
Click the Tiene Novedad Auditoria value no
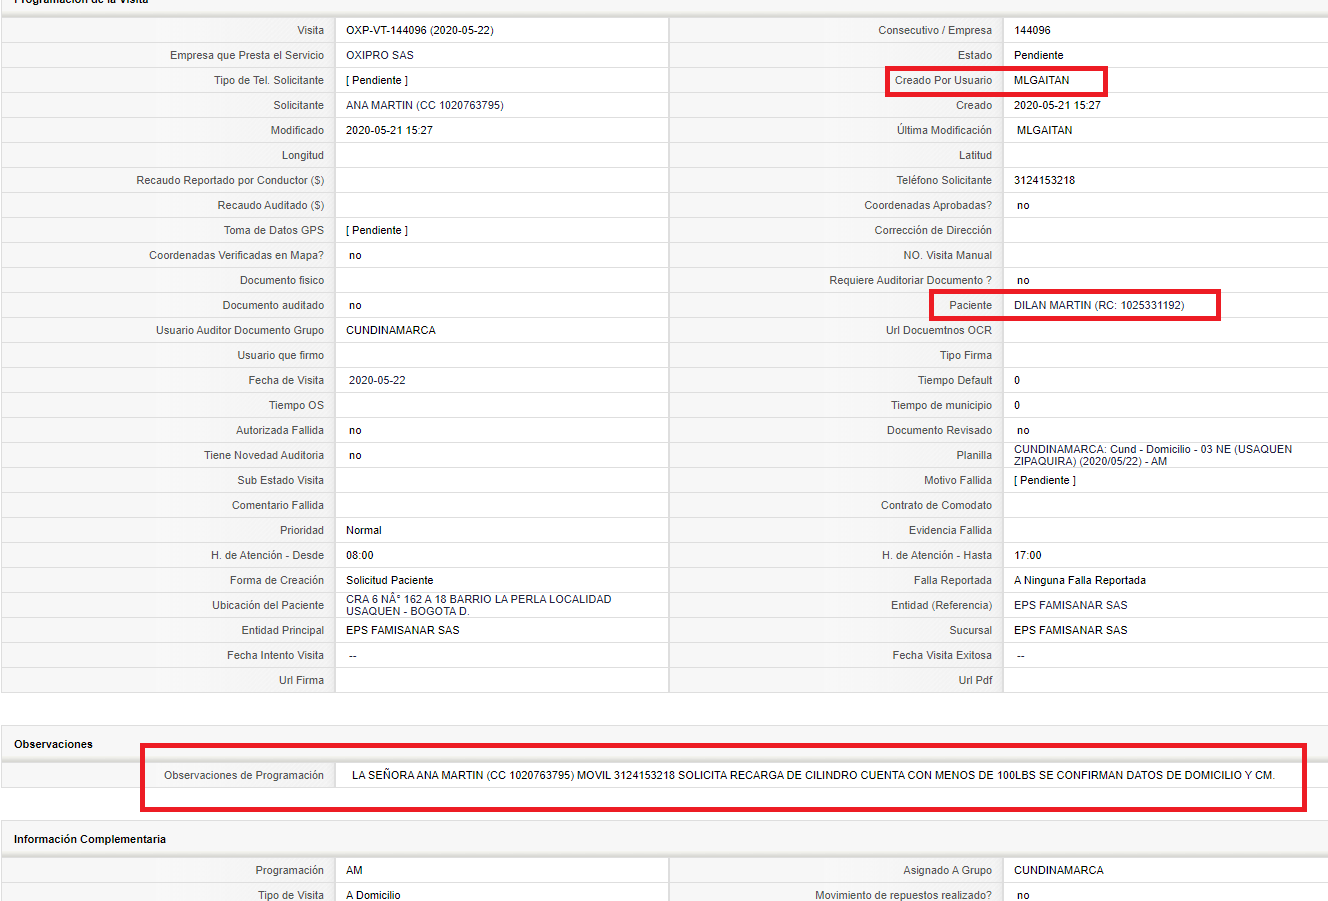[355, 455]
